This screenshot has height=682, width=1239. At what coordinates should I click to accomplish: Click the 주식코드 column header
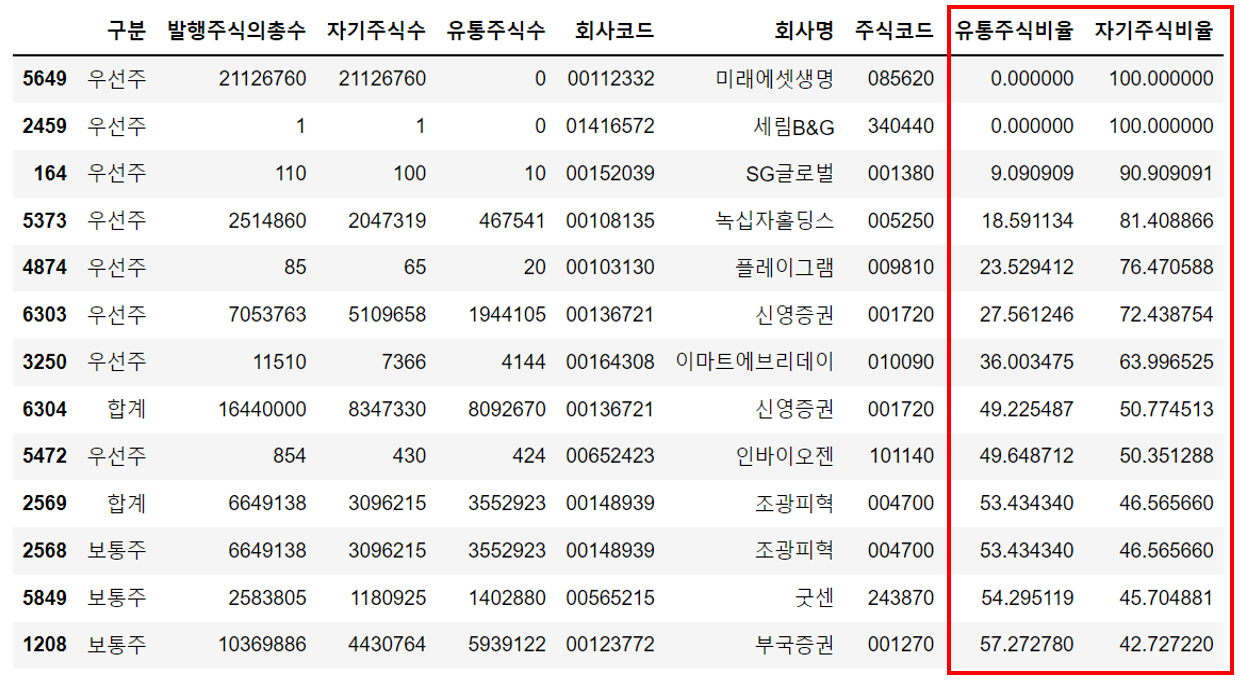tap(894, 31)
